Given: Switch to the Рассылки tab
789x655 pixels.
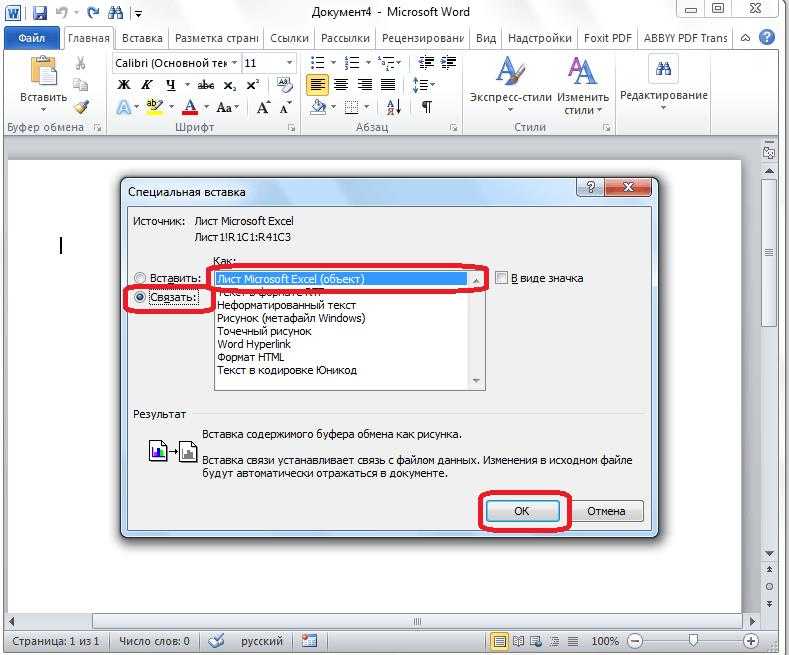Looking at the screenshot, I should coord(345,38).
